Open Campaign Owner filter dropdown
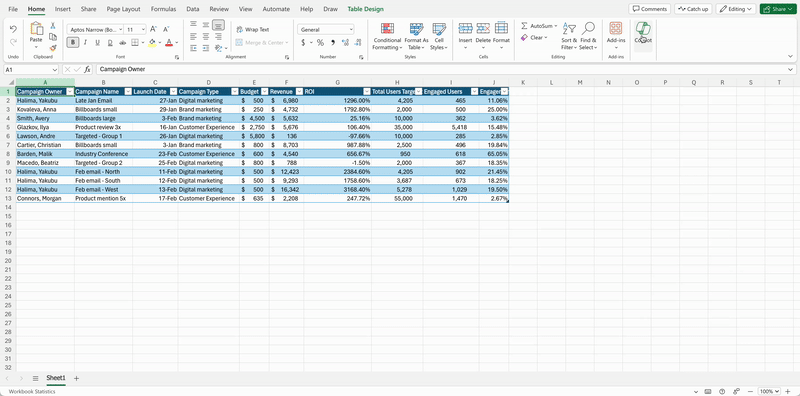Screen dimensions: 800x396 click(x=70, y=91)
